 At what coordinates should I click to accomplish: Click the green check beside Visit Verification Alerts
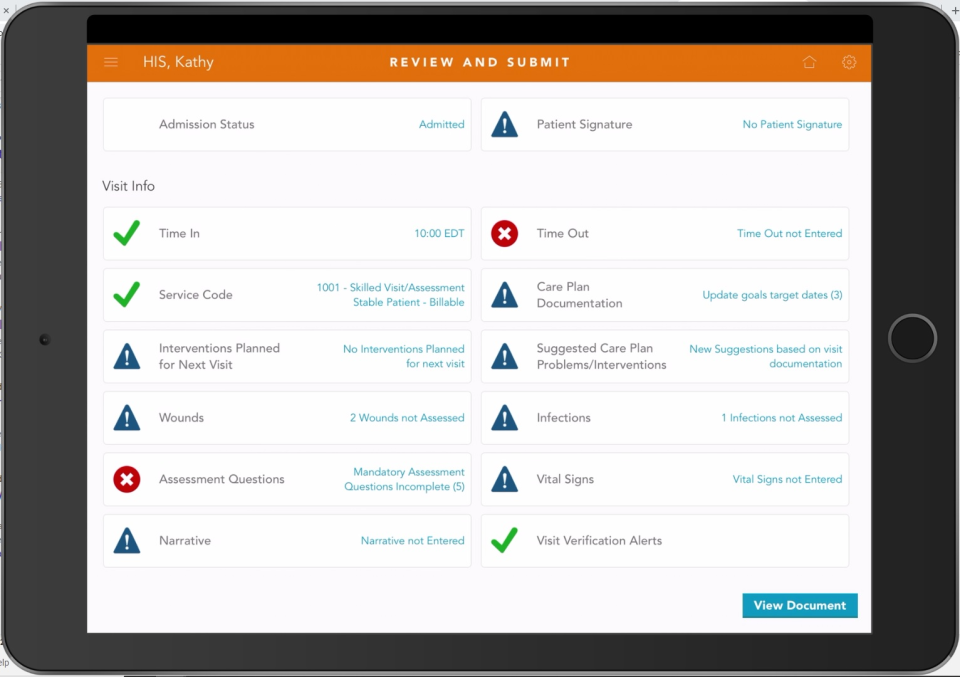tap(504, 540)
